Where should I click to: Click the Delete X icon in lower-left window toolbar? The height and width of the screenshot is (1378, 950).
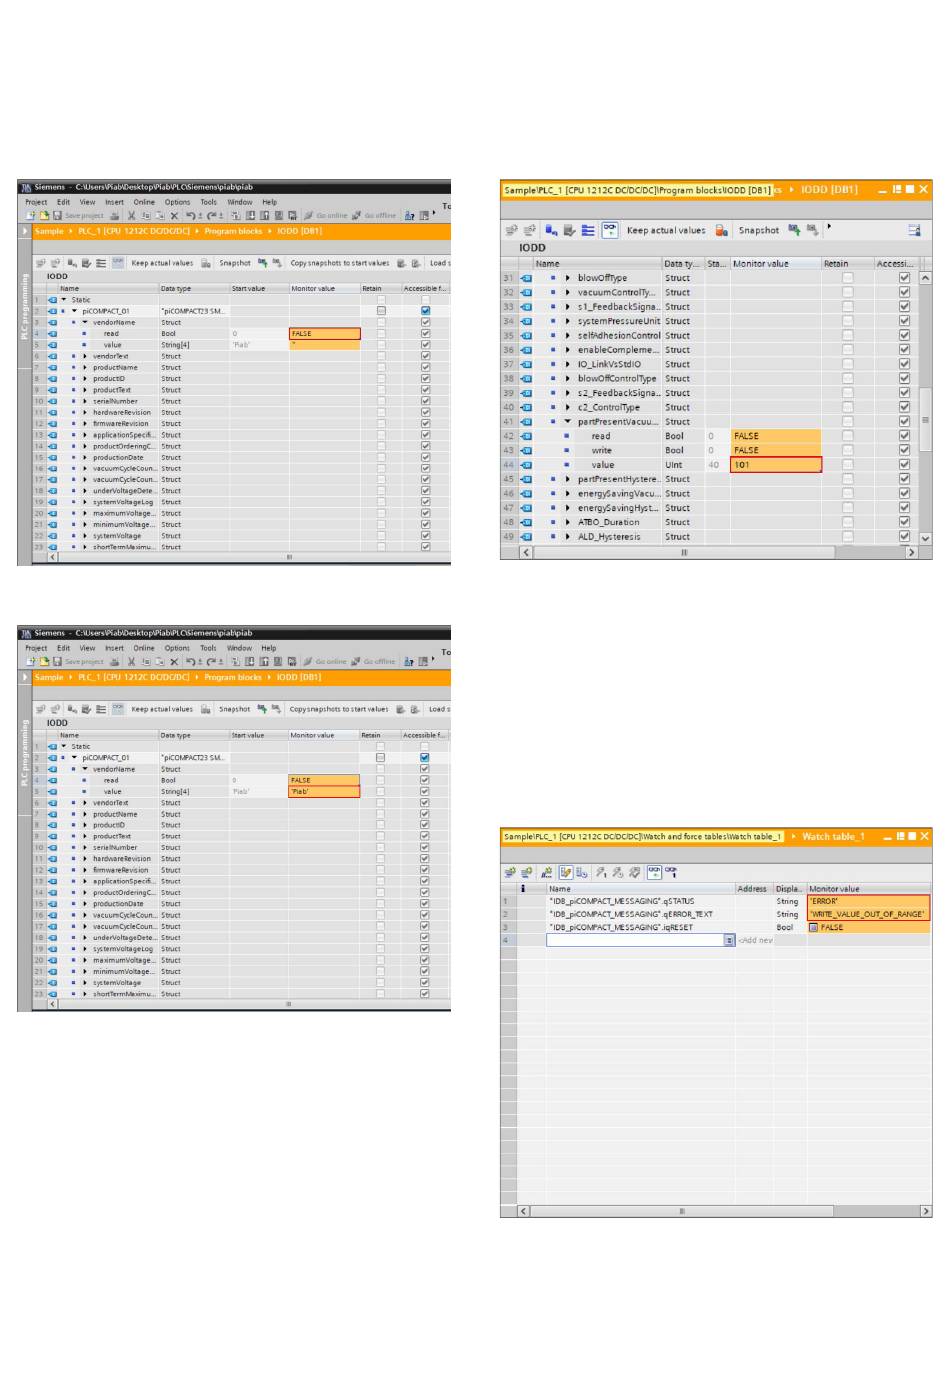(174, 661)
